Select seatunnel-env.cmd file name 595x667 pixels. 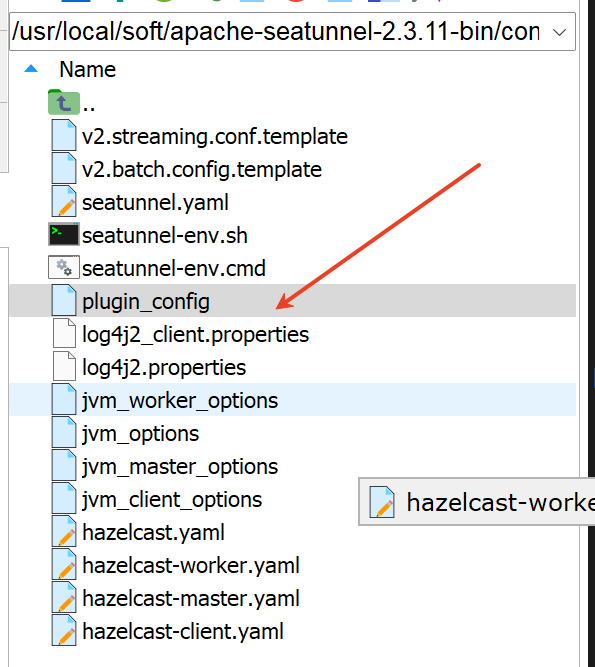[x=174, y=268]
